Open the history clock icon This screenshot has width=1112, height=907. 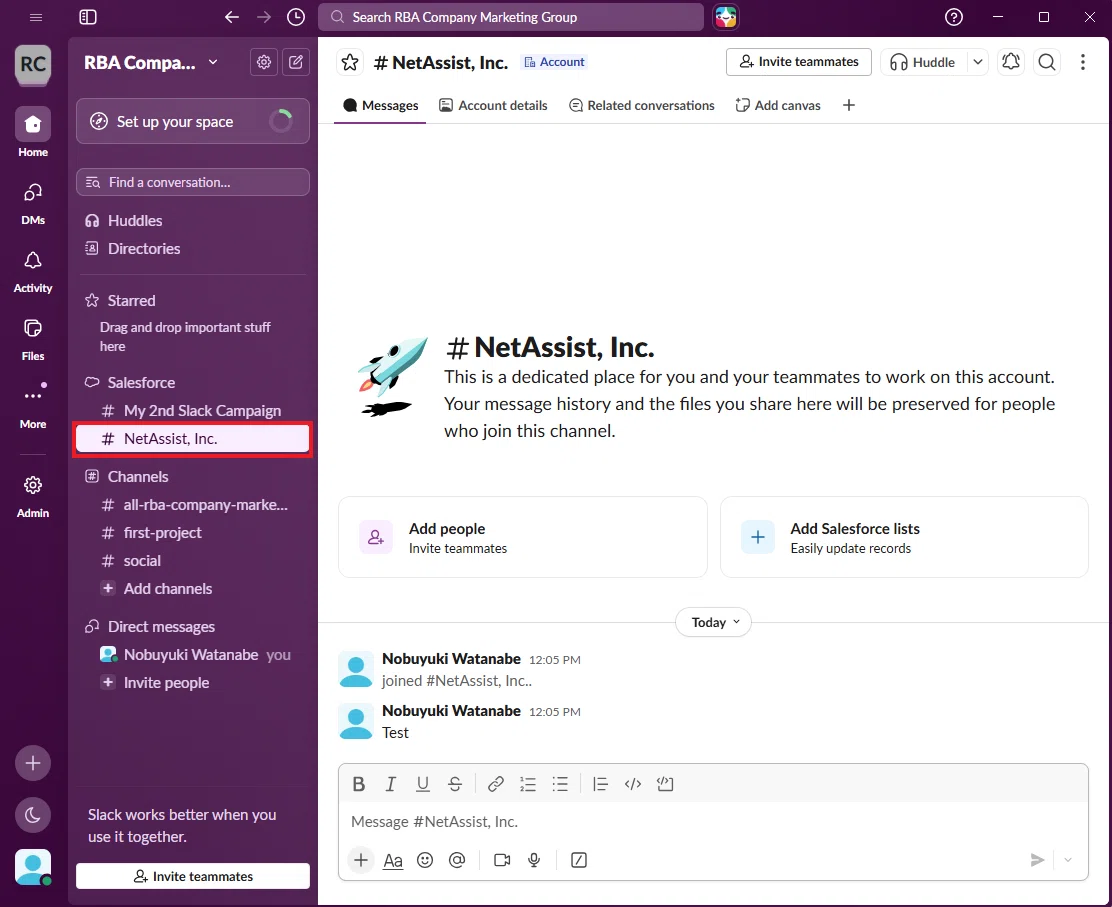(296, 17)
